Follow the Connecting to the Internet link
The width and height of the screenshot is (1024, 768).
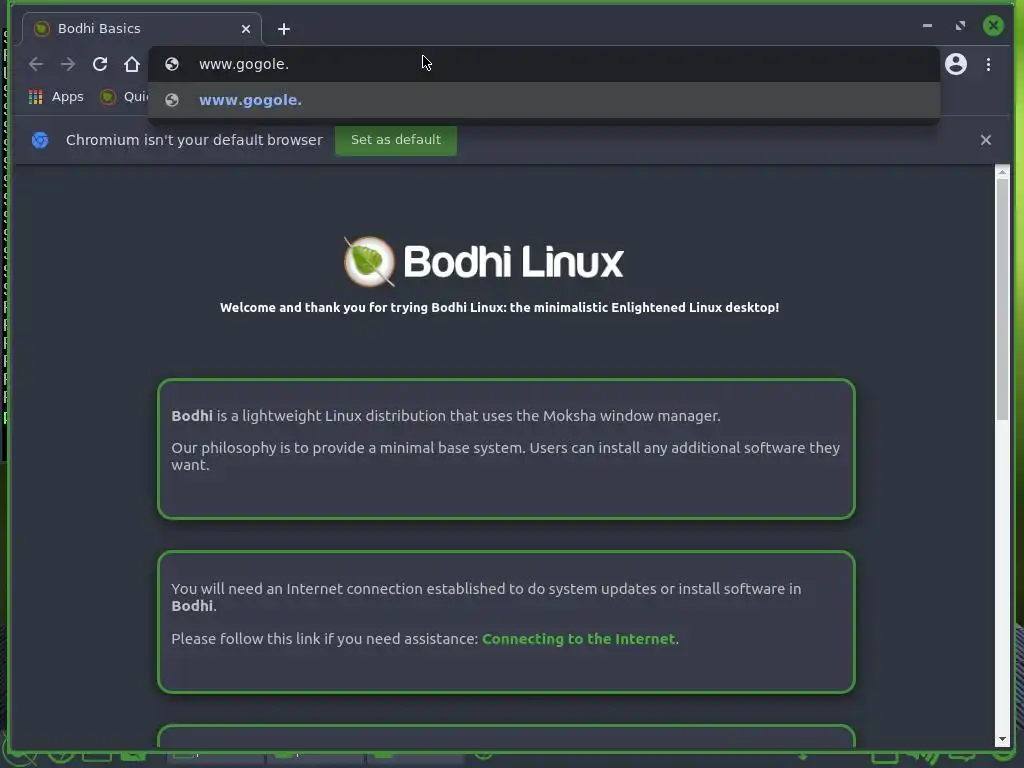[578, 639]
